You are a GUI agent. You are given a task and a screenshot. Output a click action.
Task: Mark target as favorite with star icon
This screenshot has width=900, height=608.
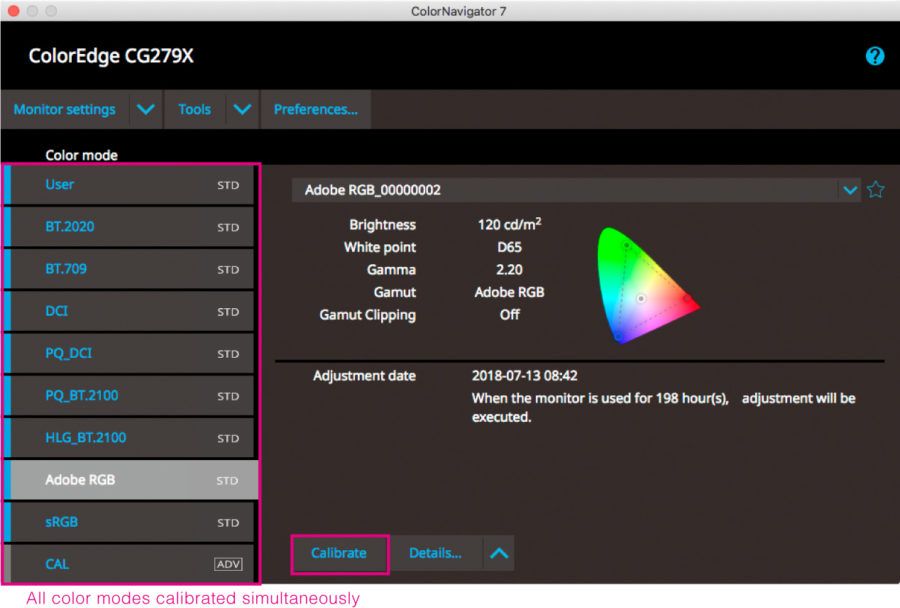tap(875, 189)
